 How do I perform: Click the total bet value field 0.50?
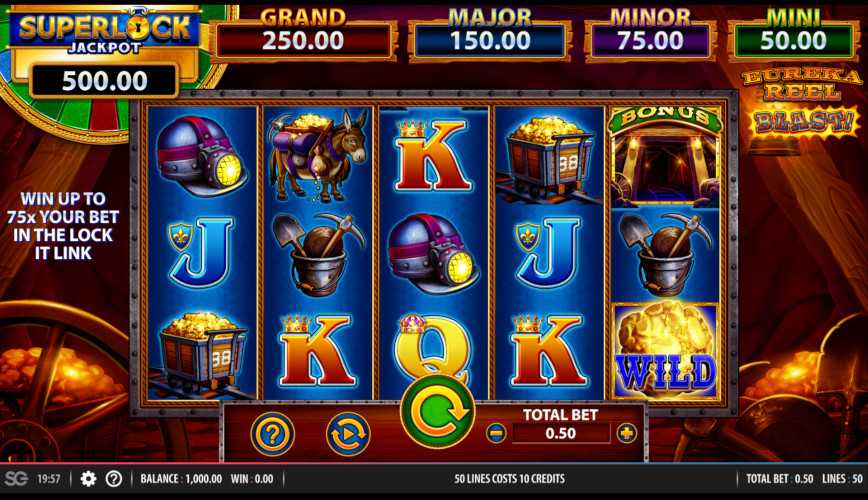(x=561, y=433)
